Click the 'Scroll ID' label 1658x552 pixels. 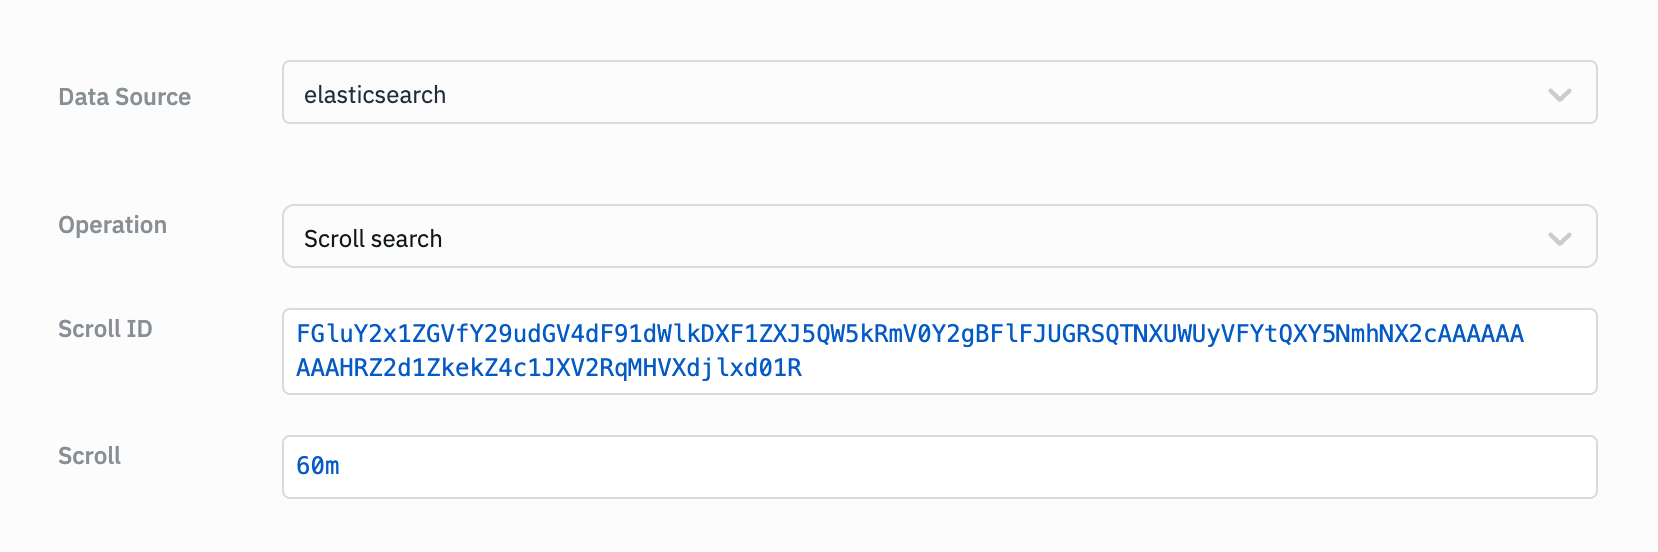(105, 329)
